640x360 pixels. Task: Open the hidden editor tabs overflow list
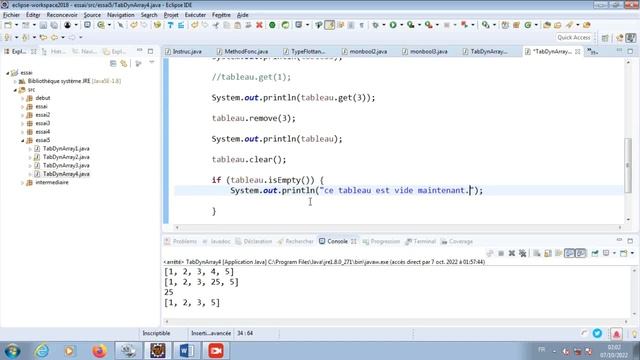pyautogui.click(x=593, y=51)
